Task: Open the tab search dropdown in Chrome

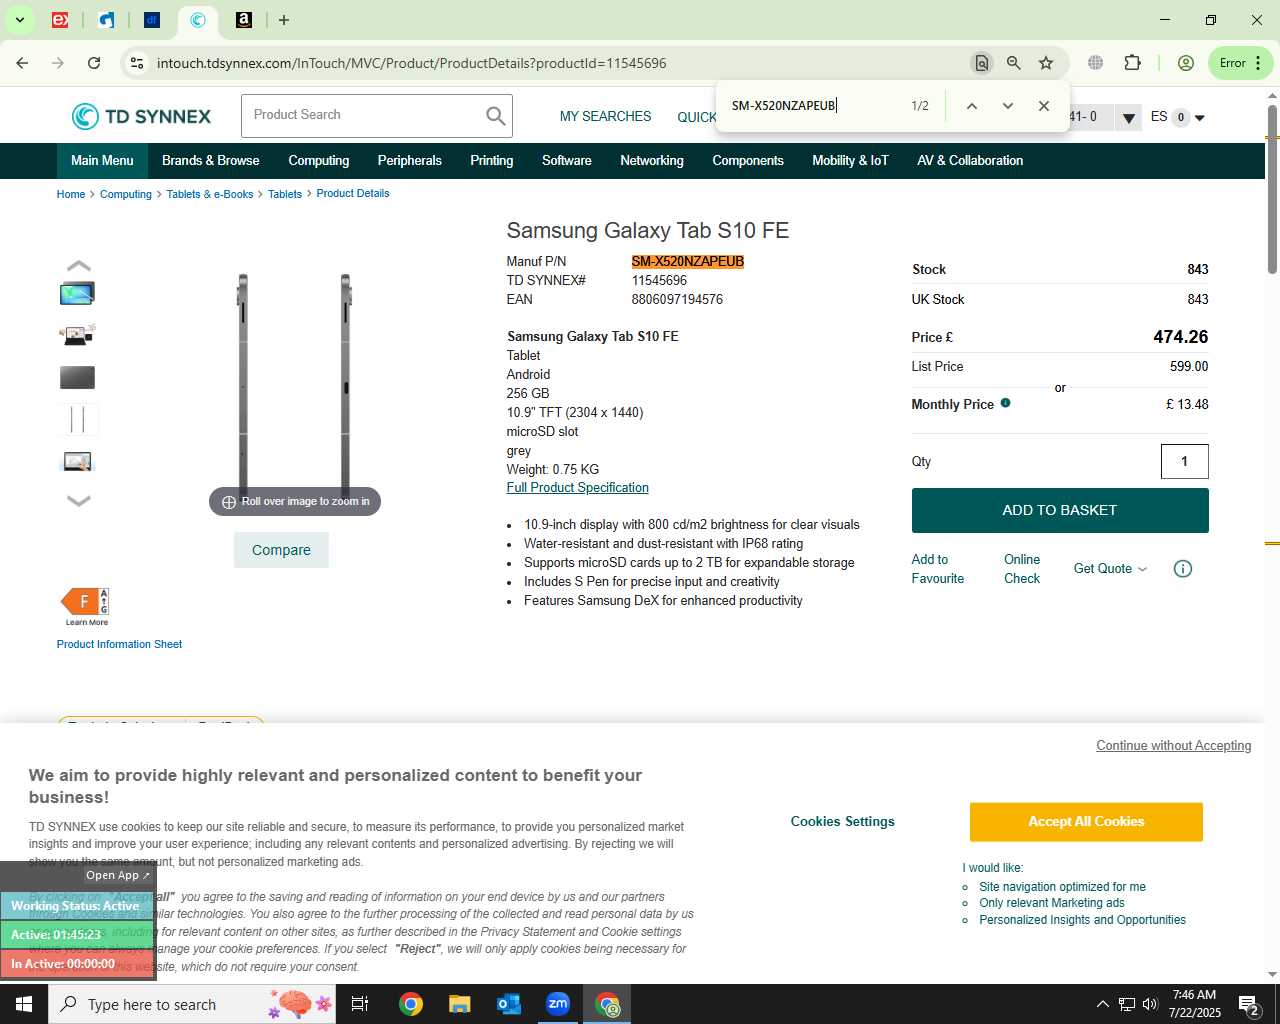Action: [x=19, y=20]
